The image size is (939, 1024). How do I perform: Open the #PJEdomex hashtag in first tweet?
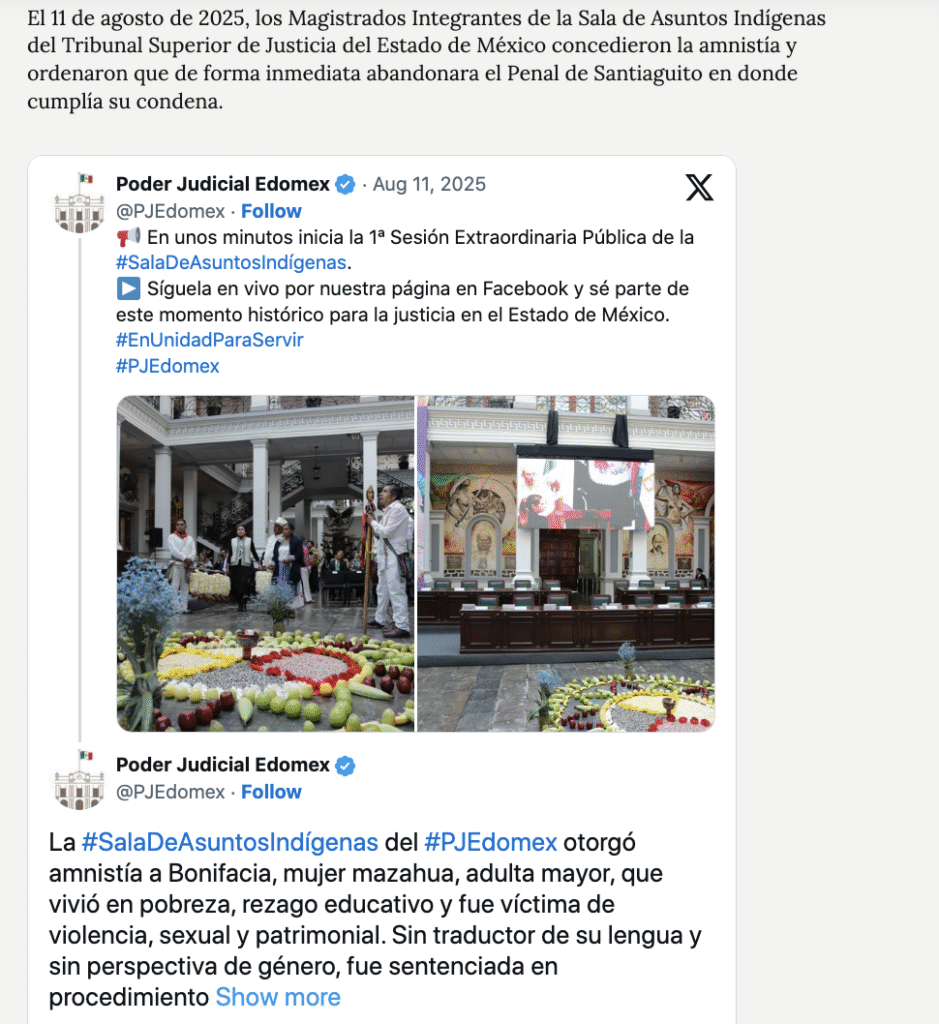coord(168,366)
